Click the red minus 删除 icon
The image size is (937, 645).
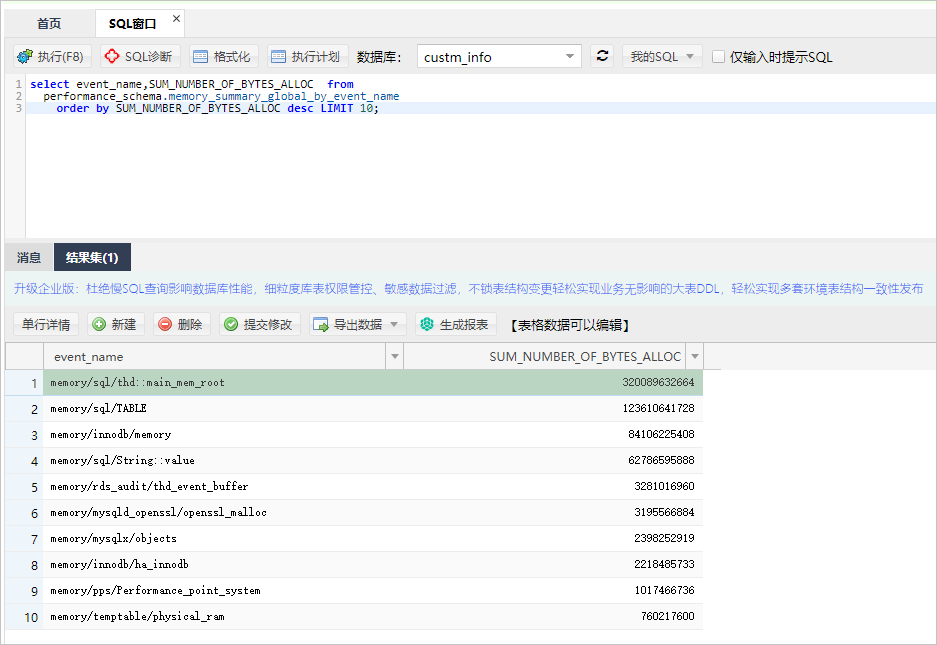pos(165,324)
